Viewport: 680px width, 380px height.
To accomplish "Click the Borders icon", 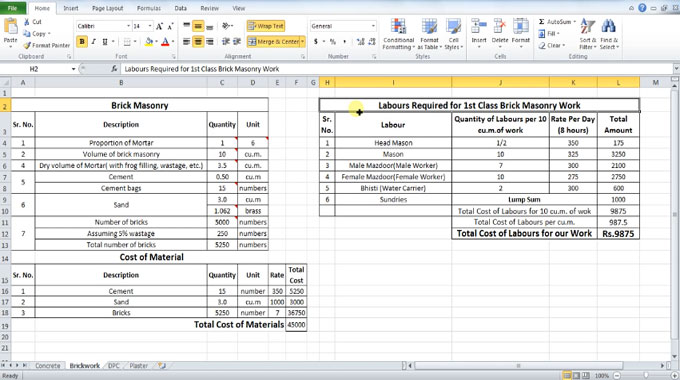I will pyautogui.click(x=127, y=42).
